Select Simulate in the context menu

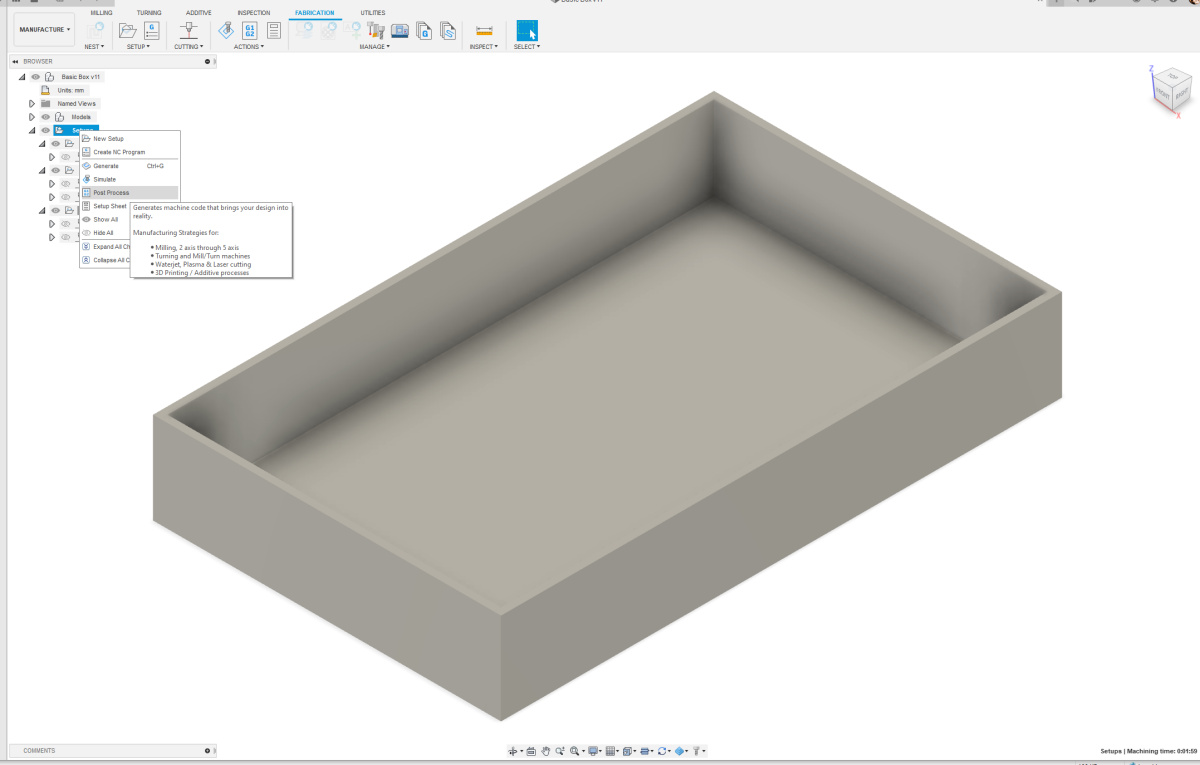[x=129, y=179]
